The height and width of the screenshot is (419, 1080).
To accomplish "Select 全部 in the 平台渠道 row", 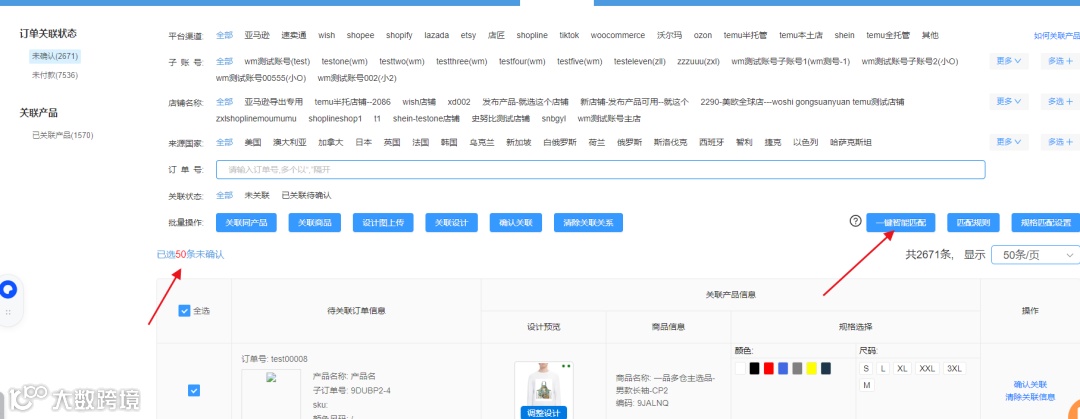I will click(225, 35).
